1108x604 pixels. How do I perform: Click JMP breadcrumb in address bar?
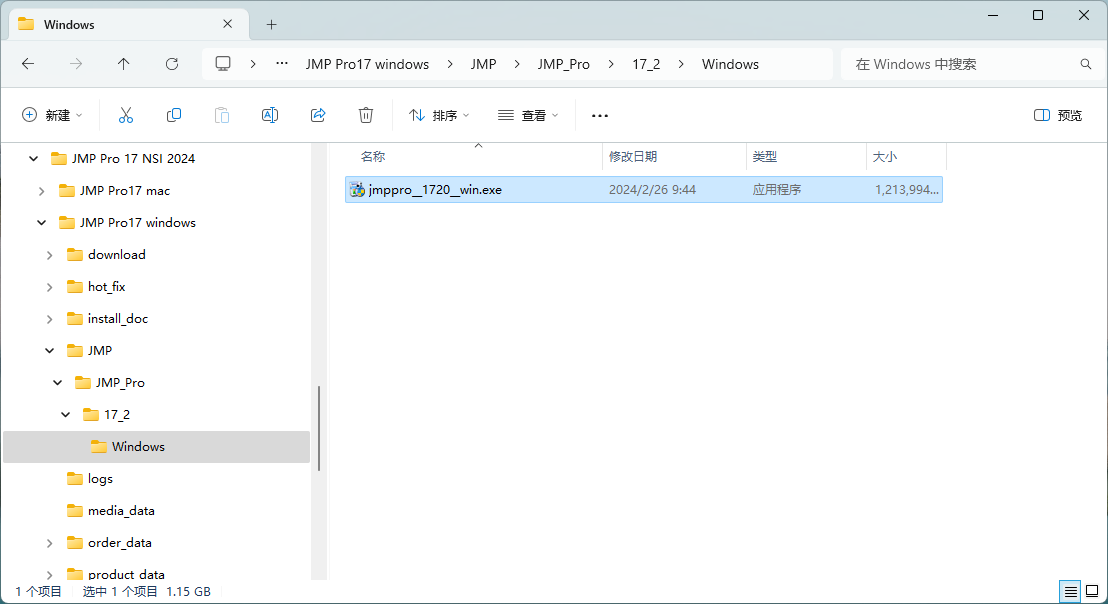coord(484,64)
